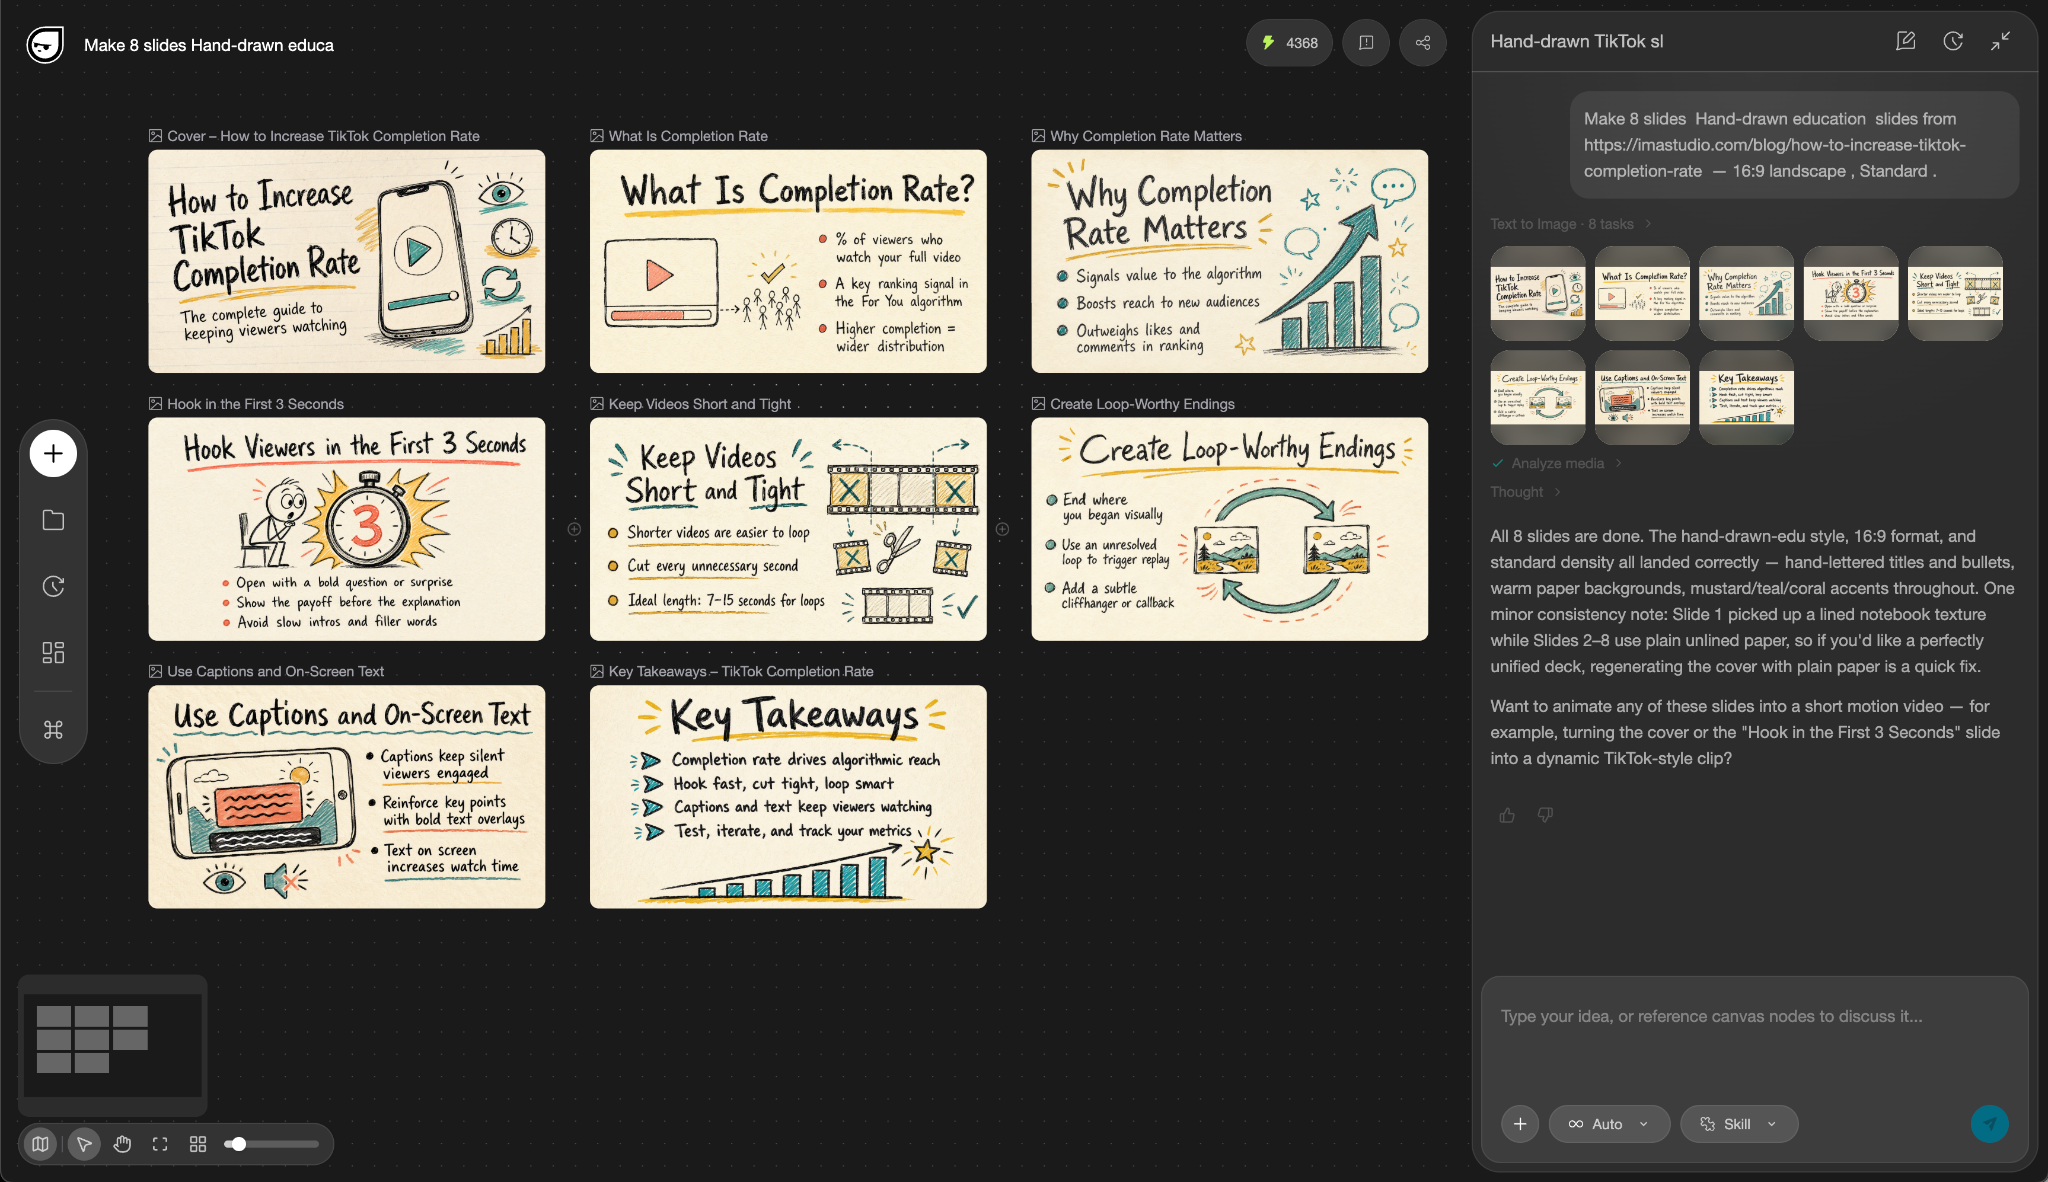
Task: Select the hand pan tool
Action: (x=122, y=1144)
